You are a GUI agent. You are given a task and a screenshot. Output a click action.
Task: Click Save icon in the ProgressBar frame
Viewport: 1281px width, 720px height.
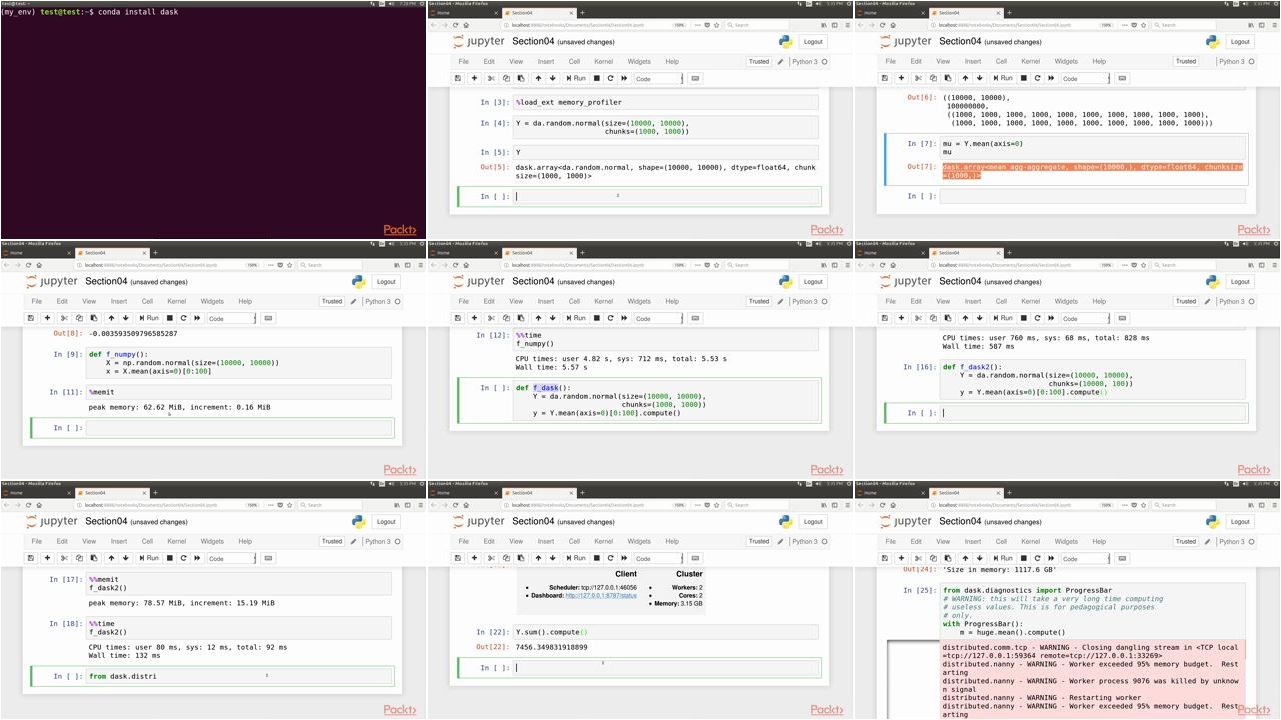click(885, 558)
